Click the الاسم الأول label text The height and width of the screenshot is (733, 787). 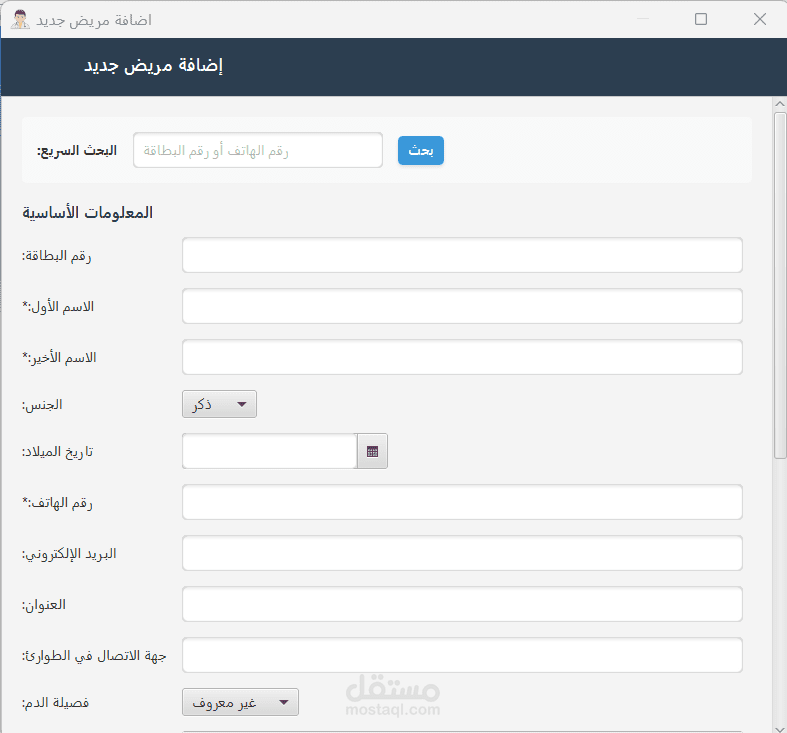click(x=58, y=307)
